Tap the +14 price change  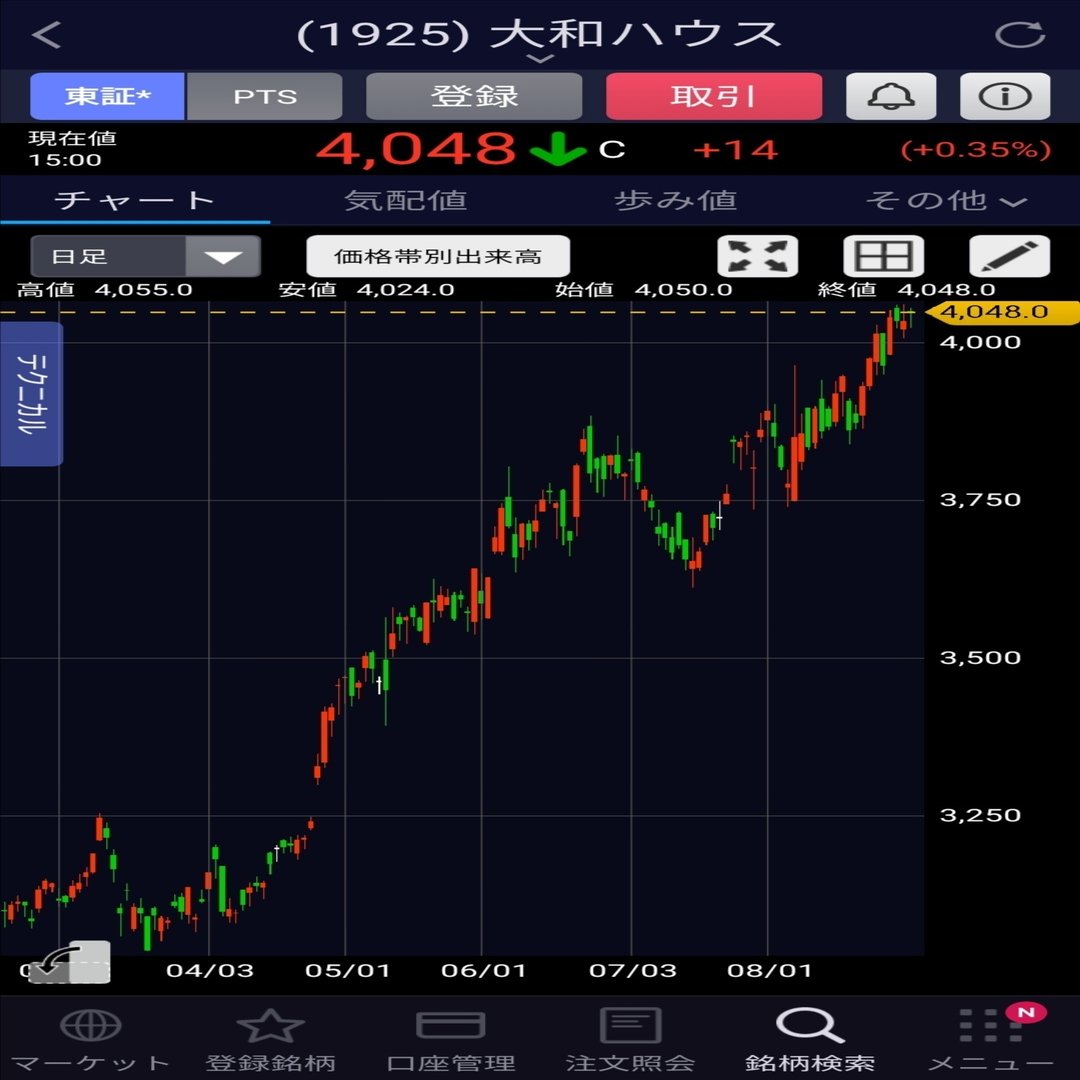[736, 149]
